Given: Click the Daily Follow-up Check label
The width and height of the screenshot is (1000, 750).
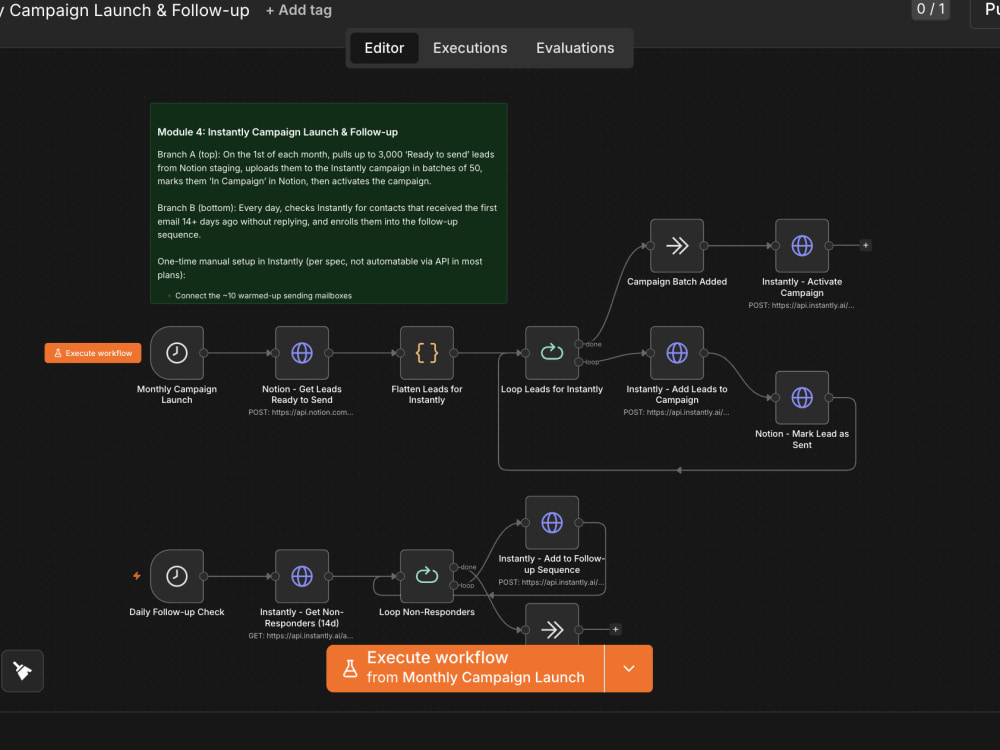Looking at the screenshot, I should 177,612.
